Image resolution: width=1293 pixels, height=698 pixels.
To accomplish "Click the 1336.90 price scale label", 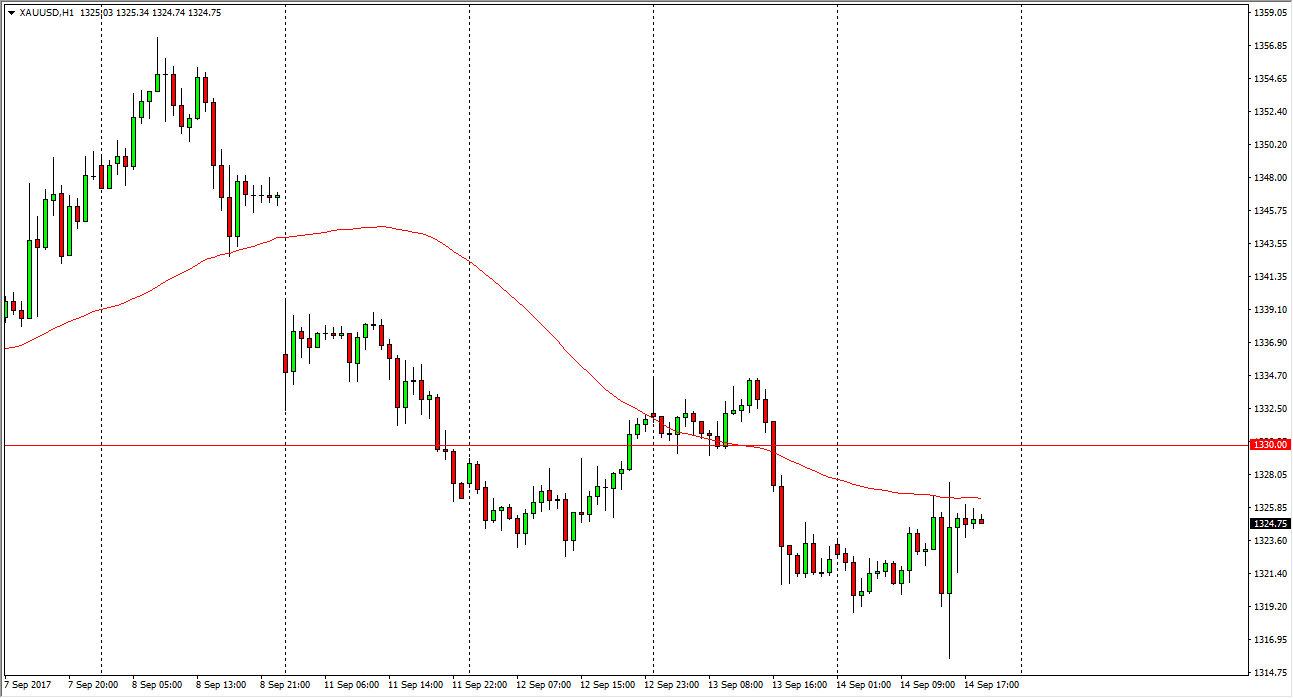I will coord(1270,343).
